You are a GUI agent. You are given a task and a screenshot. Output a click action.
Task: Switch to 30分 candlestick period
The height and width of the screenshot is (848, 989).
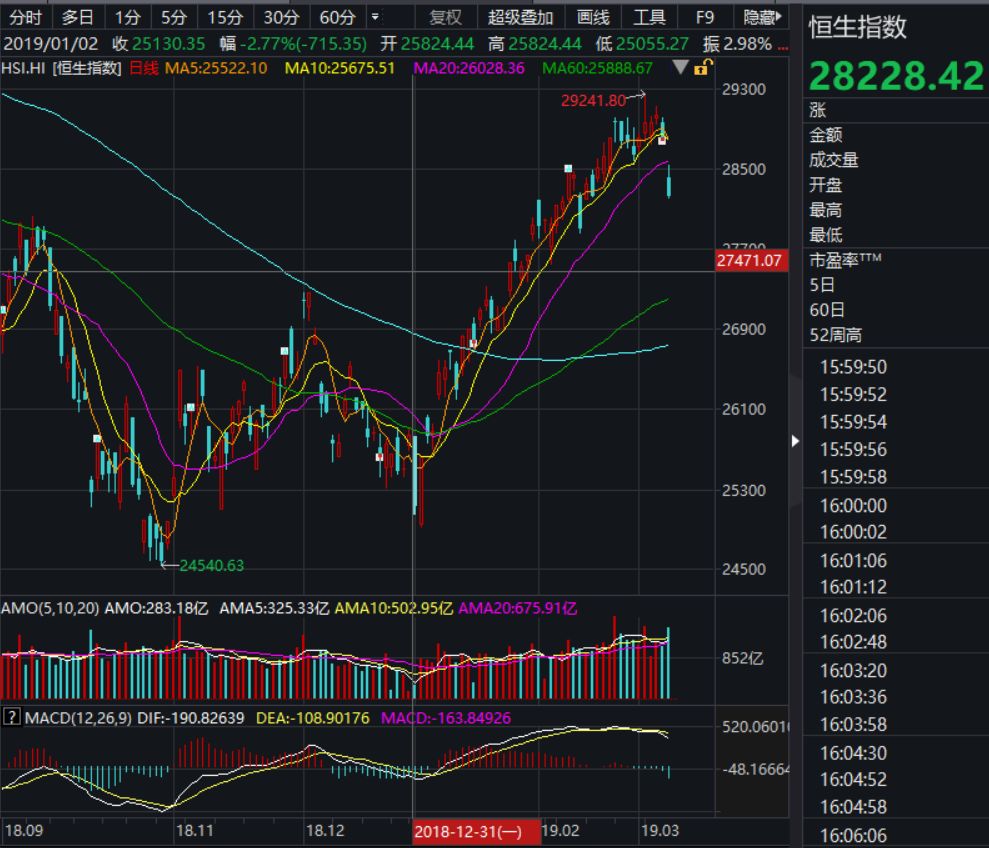tap(281, 18)
